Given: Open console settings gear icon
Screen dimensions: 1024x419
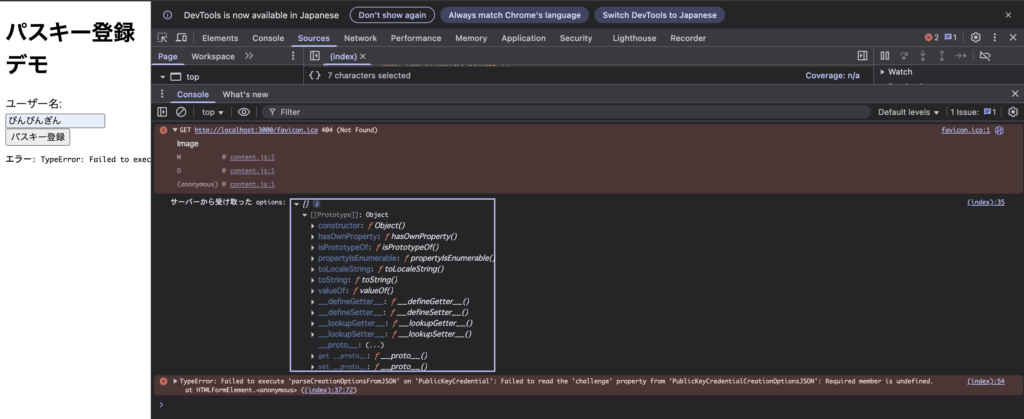Looking at the screenshot, I should (x=1013, y=113).
